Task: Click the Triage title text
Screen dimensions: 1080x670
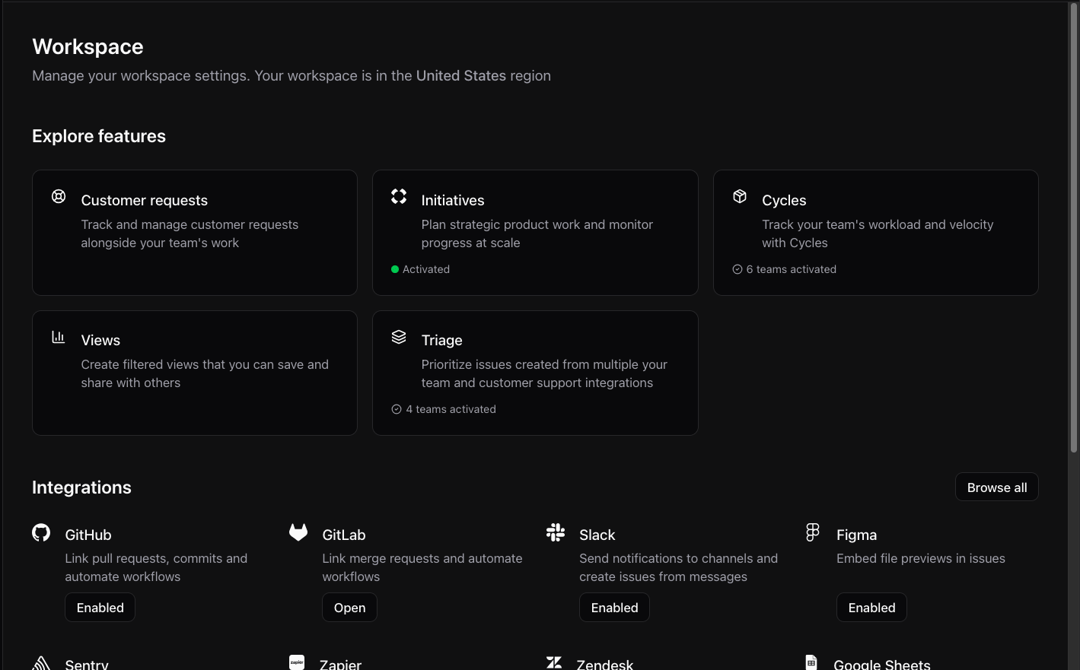Action: tap(442, 340)
